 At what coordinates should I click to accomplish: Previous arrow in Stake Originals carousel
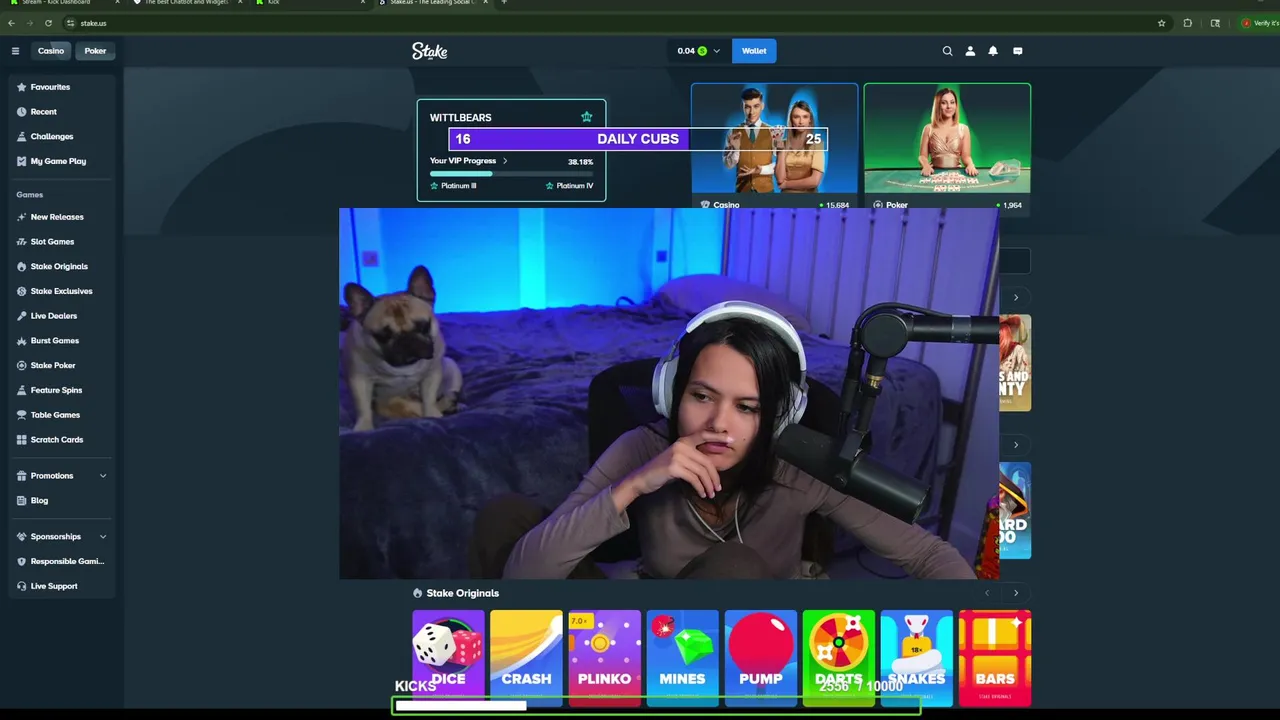(x=987, y=593)
